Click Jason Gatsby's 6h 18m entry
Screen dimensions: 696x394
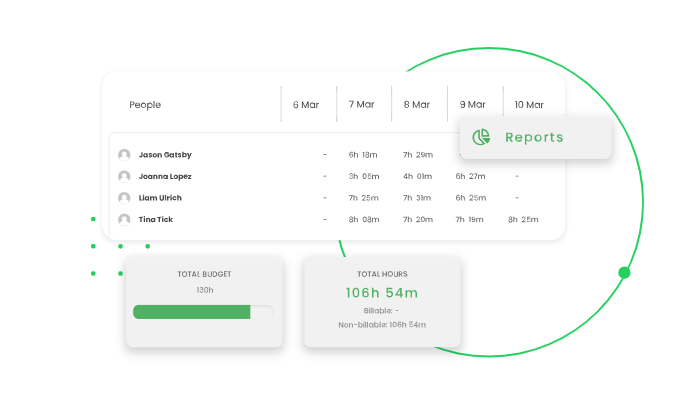[x=363, y=155]
